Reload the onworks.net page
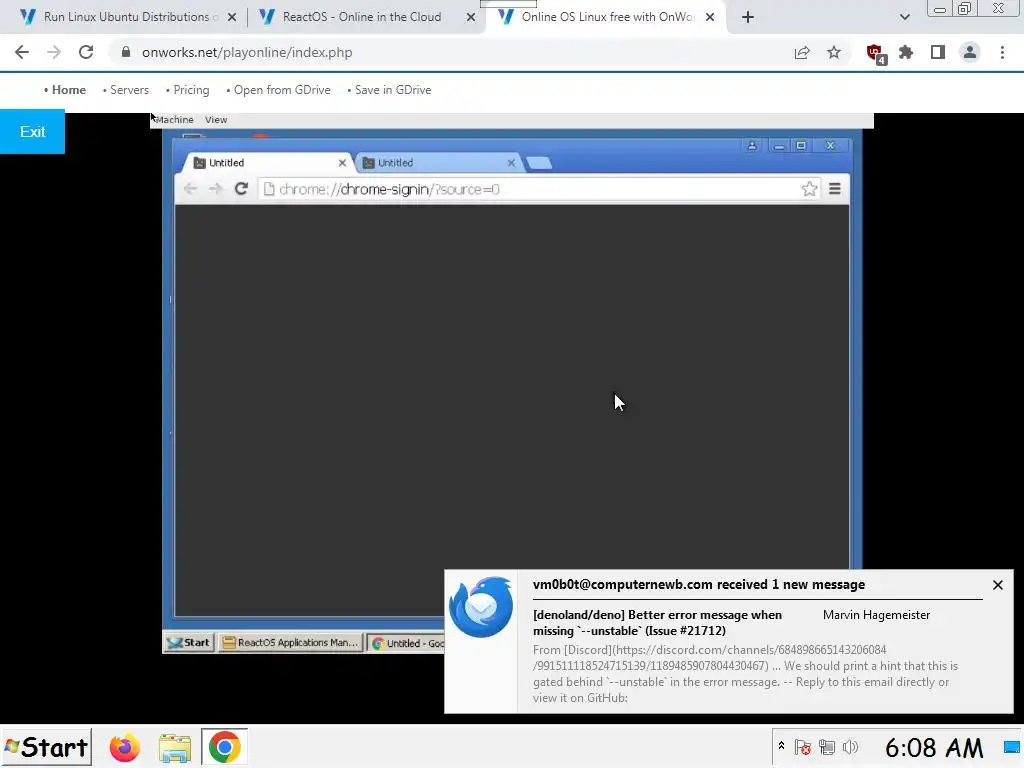 tap(86, 52)
